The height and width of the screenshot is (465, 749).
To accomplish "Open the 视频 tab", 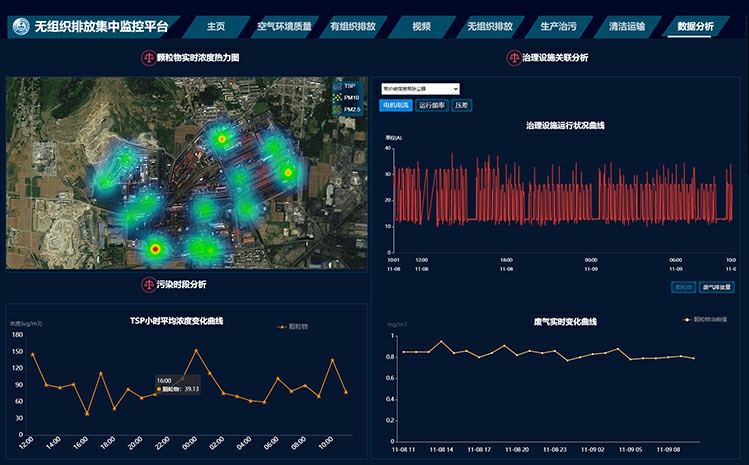I will pos(421,26).
